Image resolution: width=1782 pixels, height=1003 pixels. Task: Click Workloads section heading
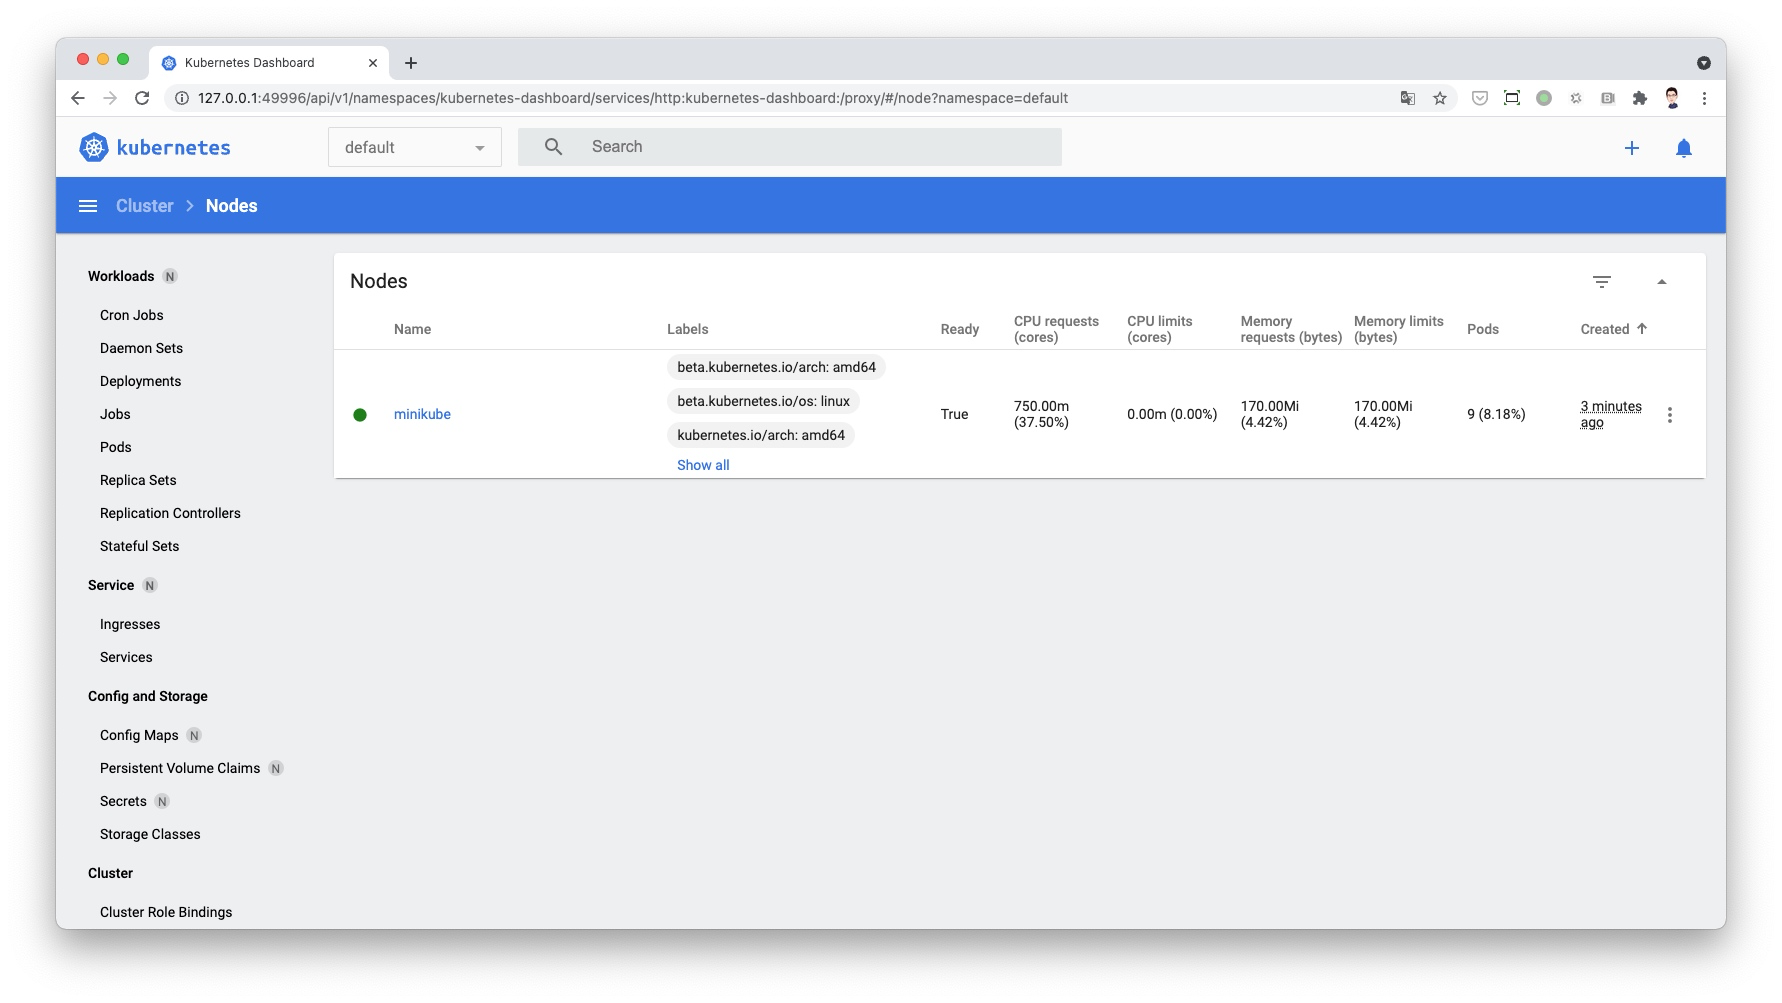[x=121, y=276]
